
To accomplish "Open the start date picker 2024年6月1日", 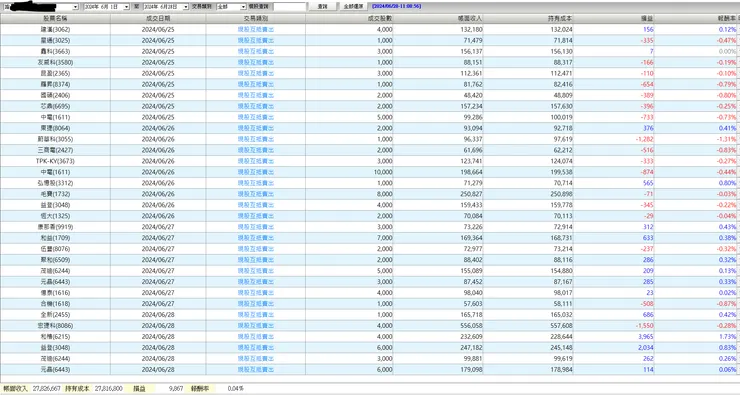I will point(106,7).
